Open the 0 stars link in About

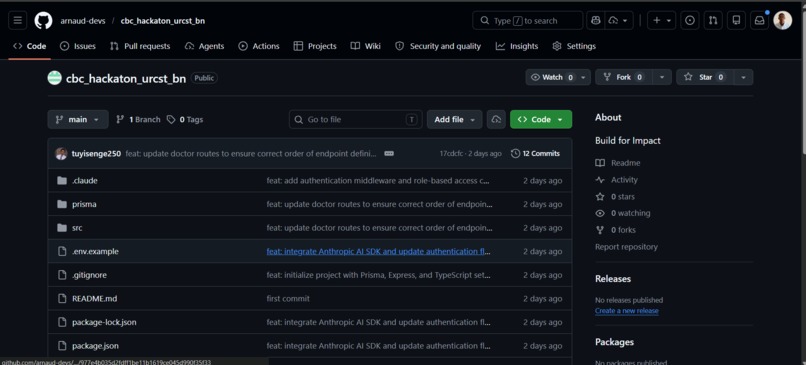(615, 196)
